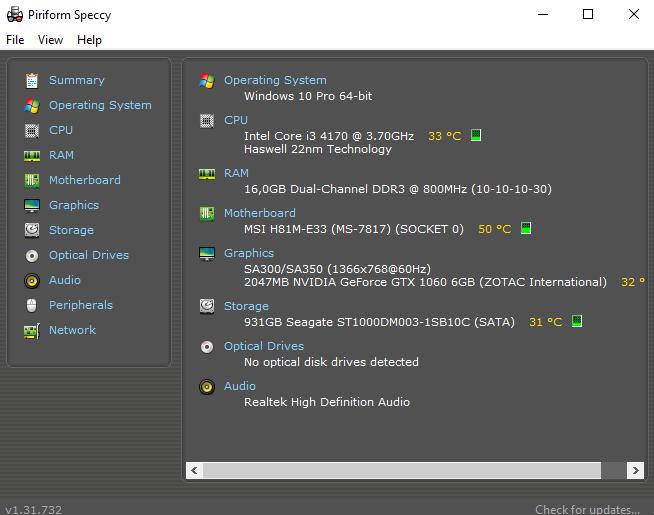Click the SA300/SA350 monitor line

pyautogui.click(x=337, y=269)
